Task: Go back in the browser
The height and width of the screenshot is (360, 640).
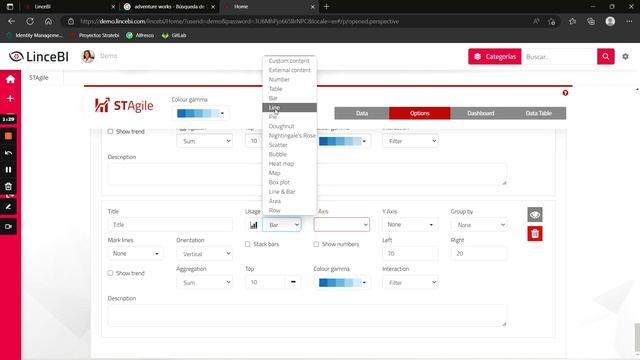Action: tap(11, 21)
